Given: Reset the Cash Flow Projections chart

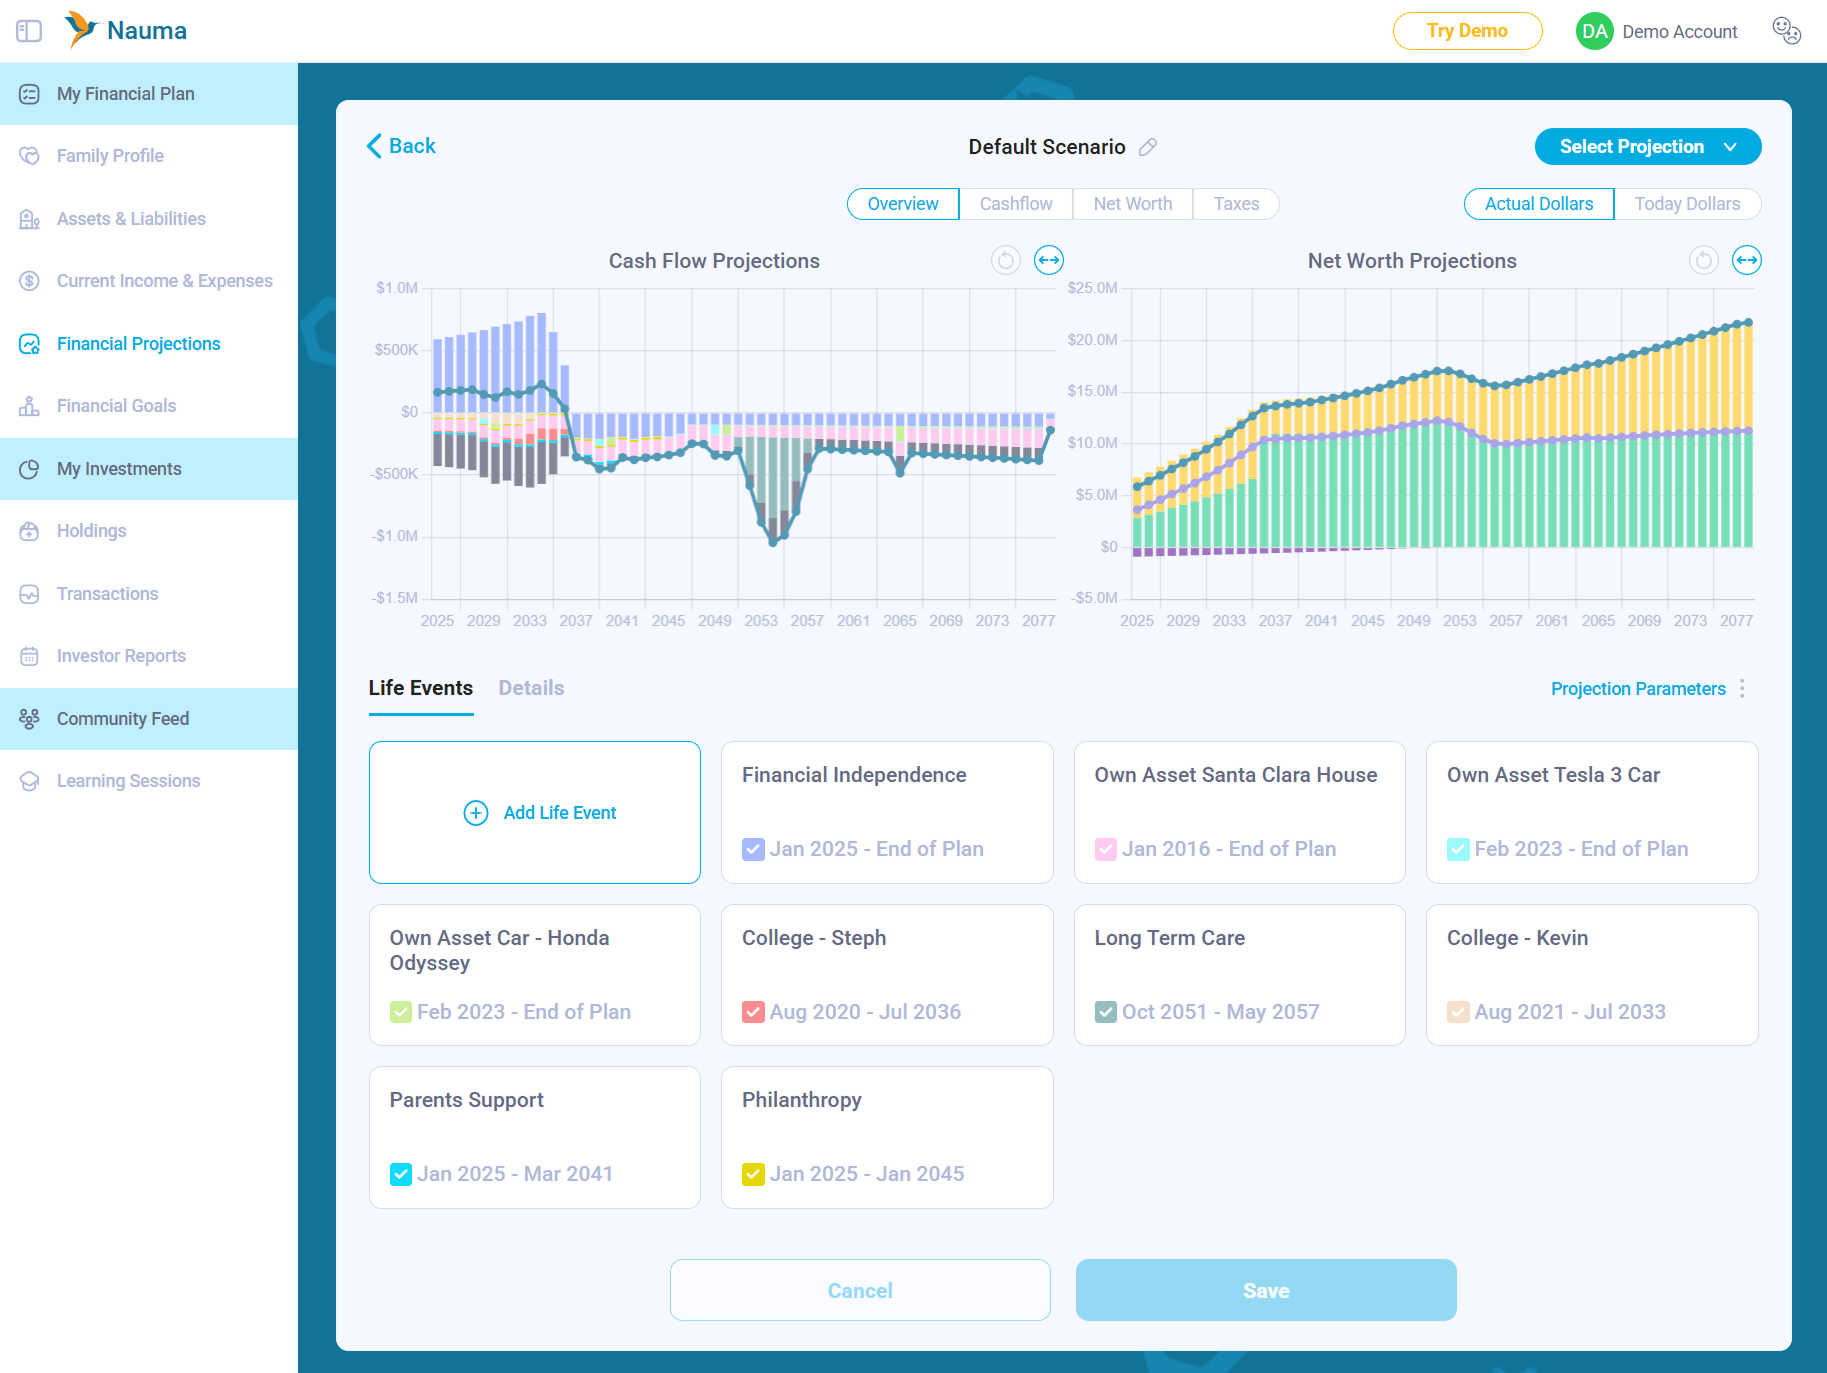Looking at the screenshot, I should coord(1005,261).
